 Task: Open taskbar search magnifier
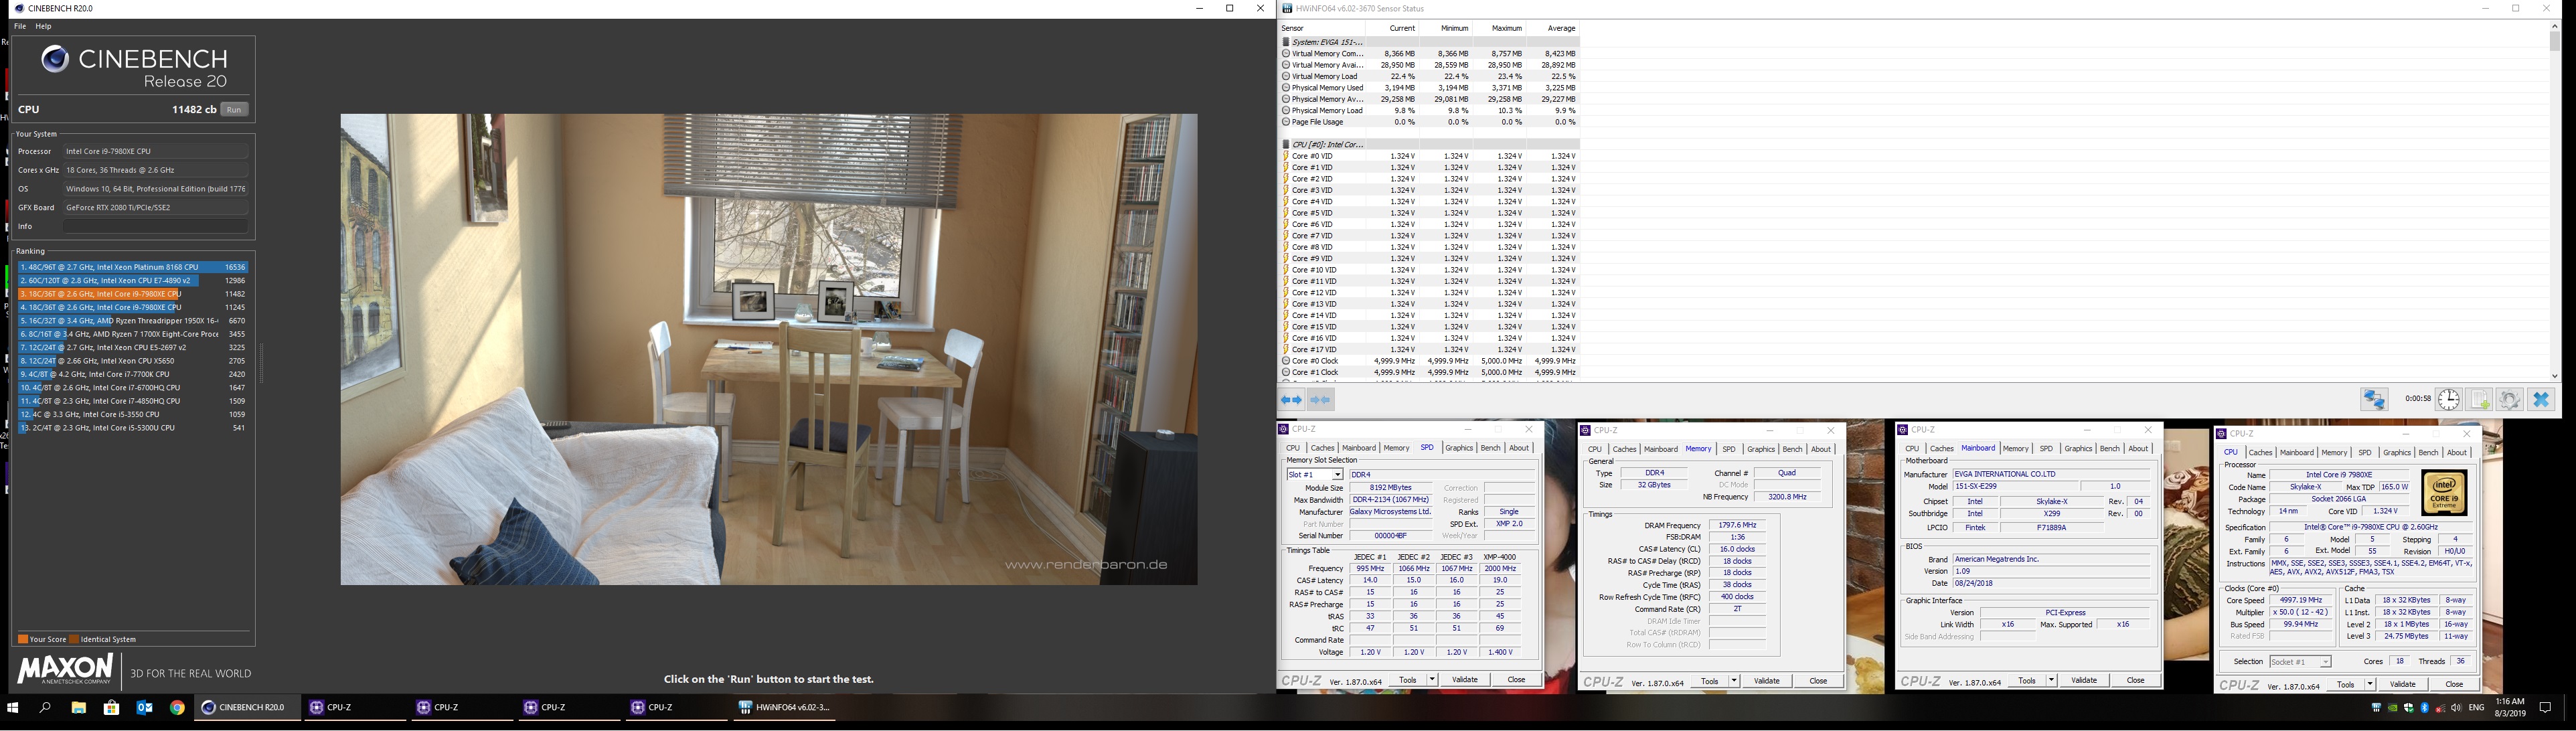click(x=45, y=708)
